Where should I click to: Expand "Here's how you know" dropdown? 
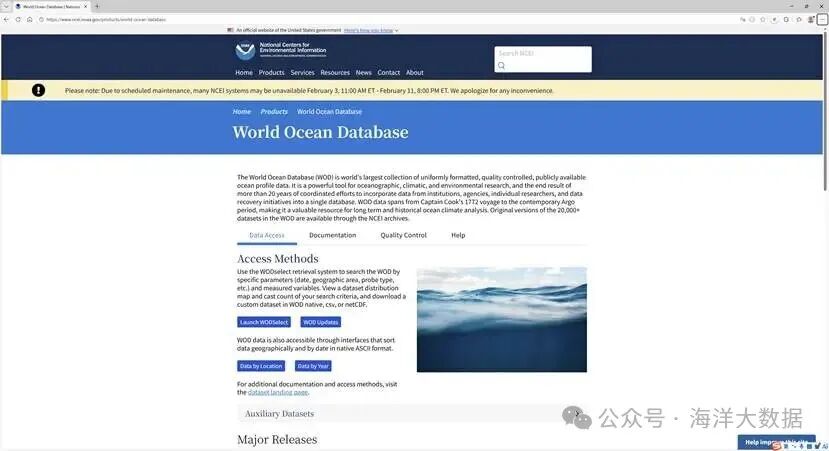(x=372, y=31)
